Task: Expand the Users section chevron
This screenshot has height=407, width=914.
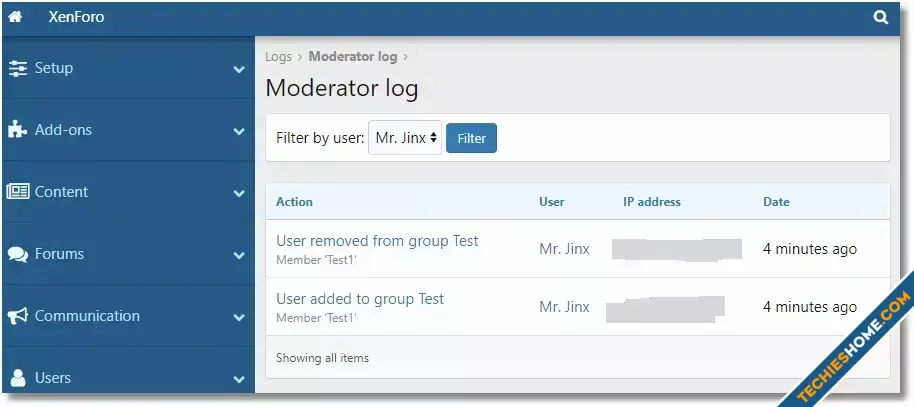Action: [x=239, y=379]
